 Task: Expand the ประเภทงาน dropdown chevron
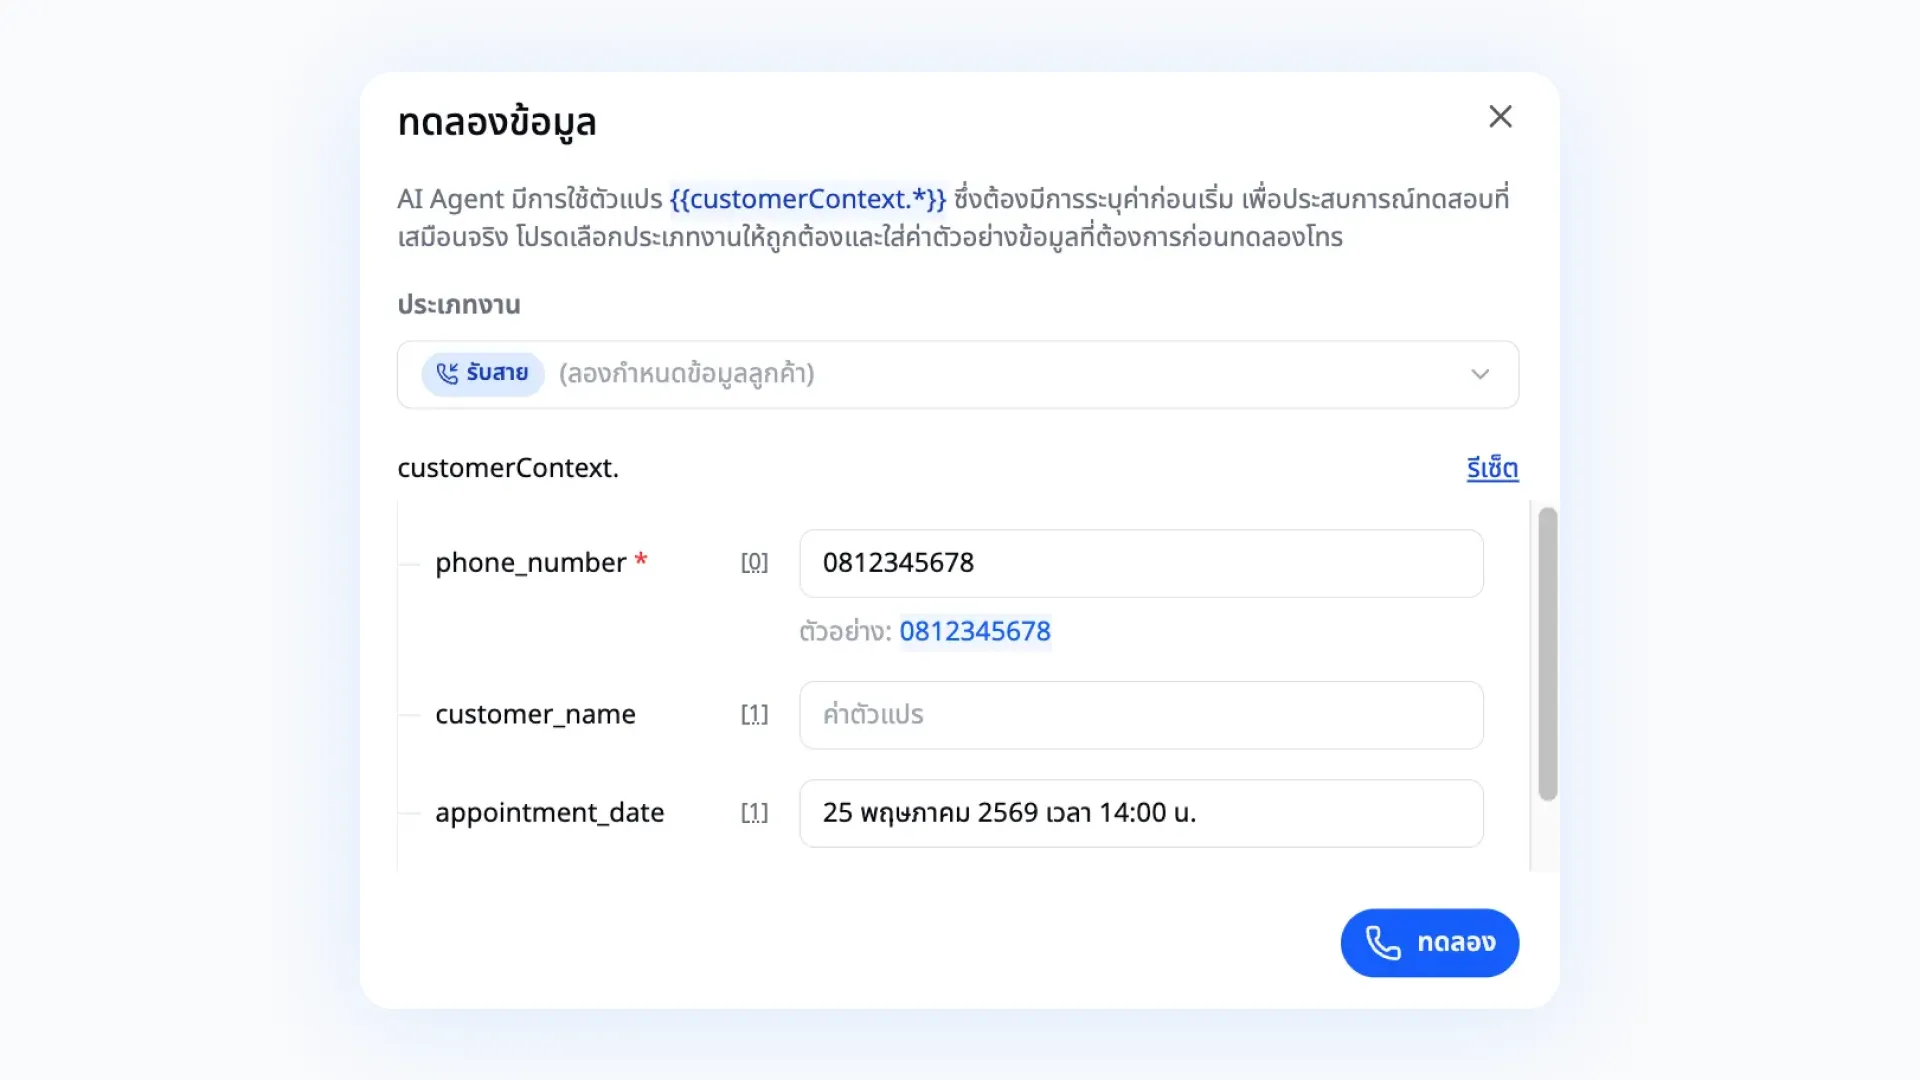pyautogui.click(x=1480, y=374)
